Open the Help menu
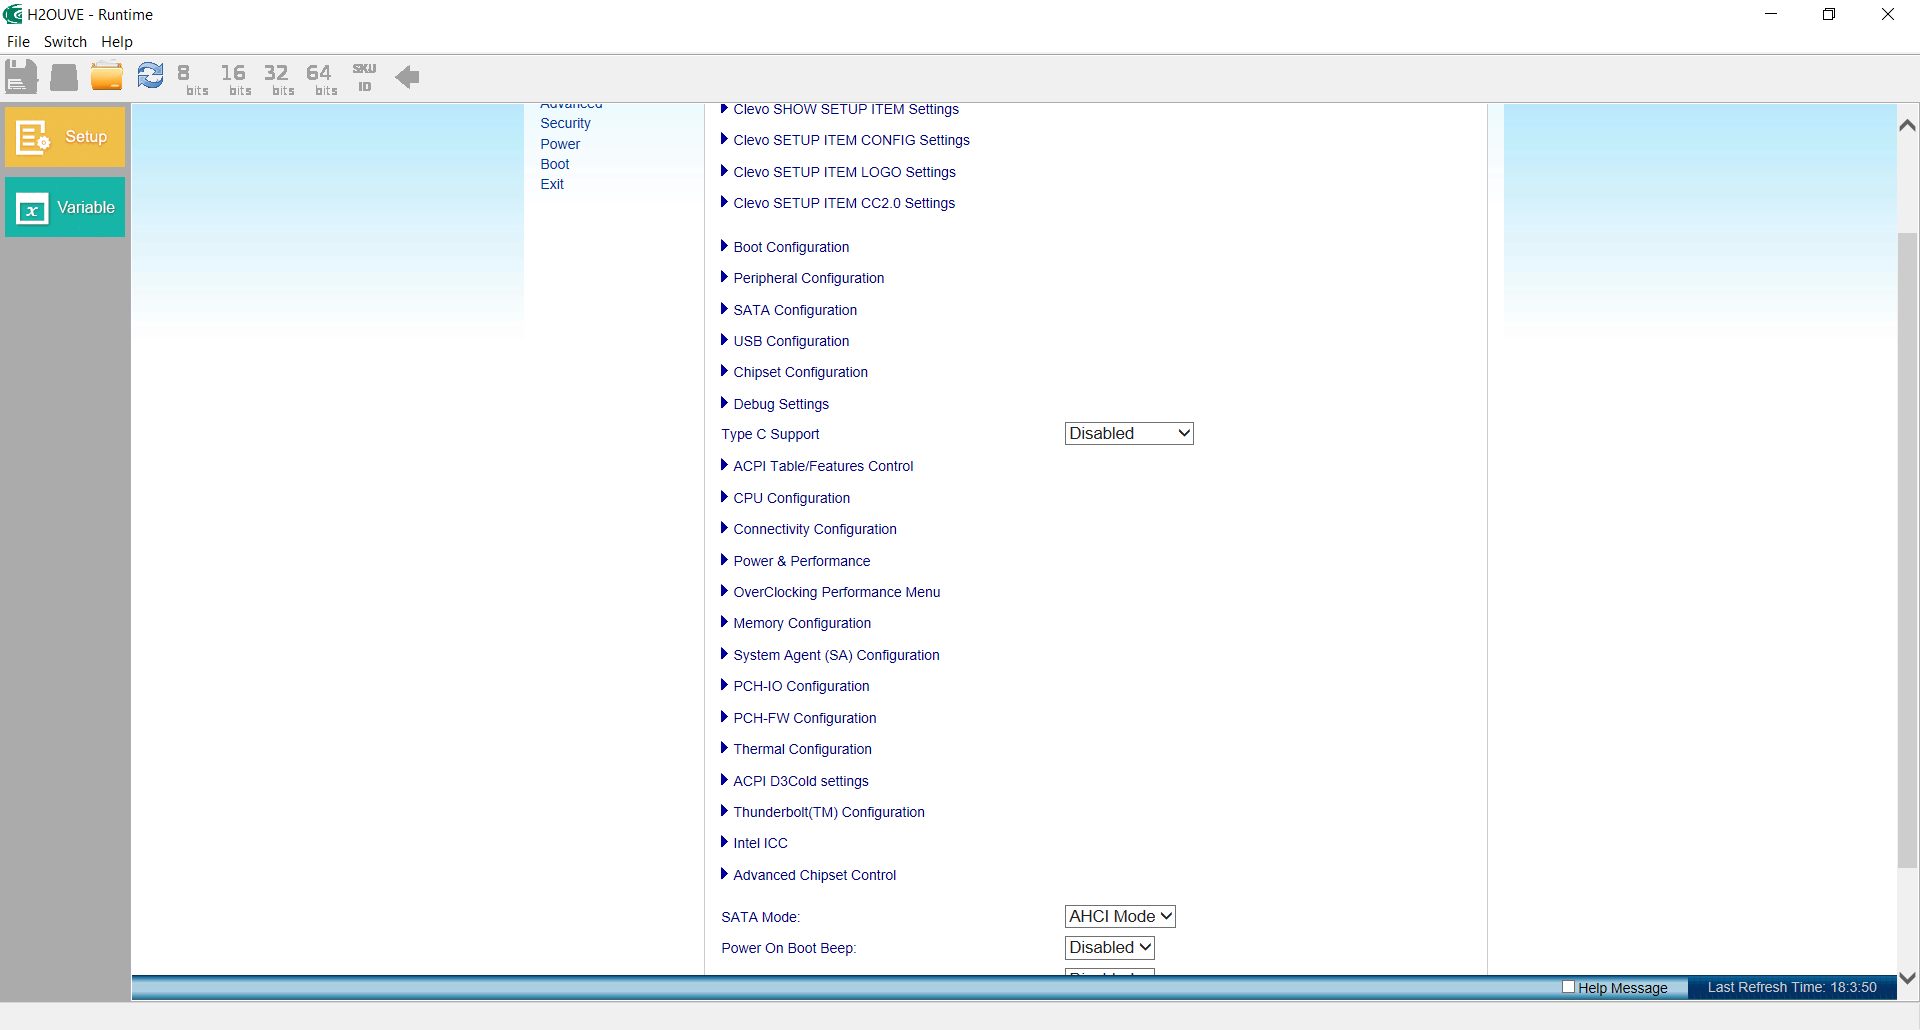The width and height of the screenshot is (1920, 1030). pos(117,42)
